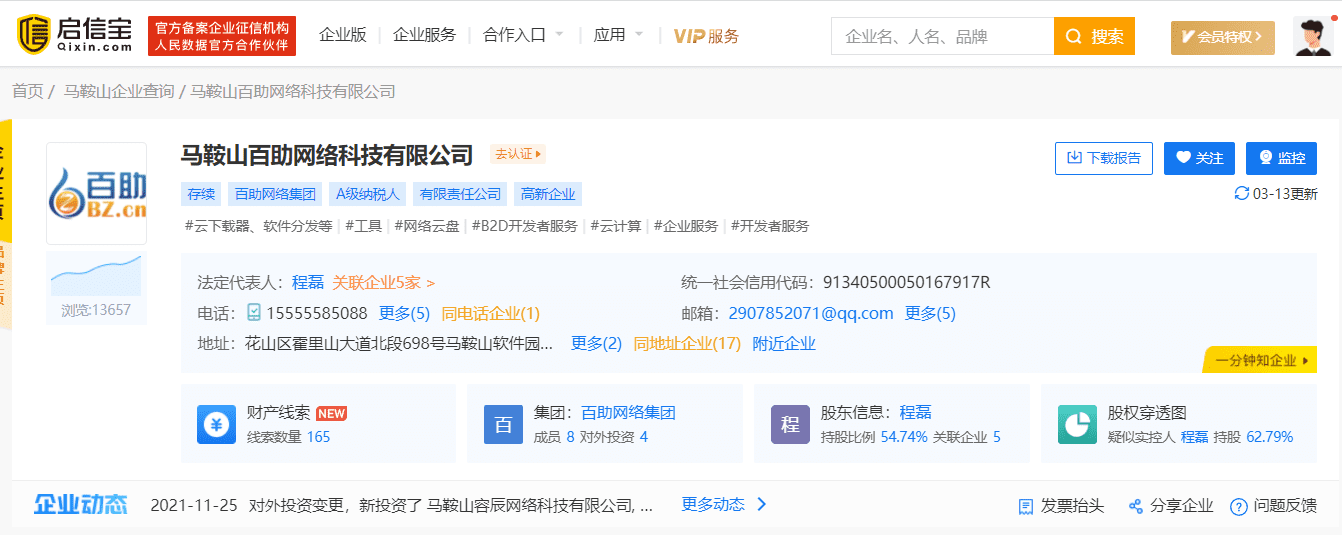This screenshot has height=535, width=1342.
Task: Select the A级纳税人 tag
Action: [x=367, y=194]
